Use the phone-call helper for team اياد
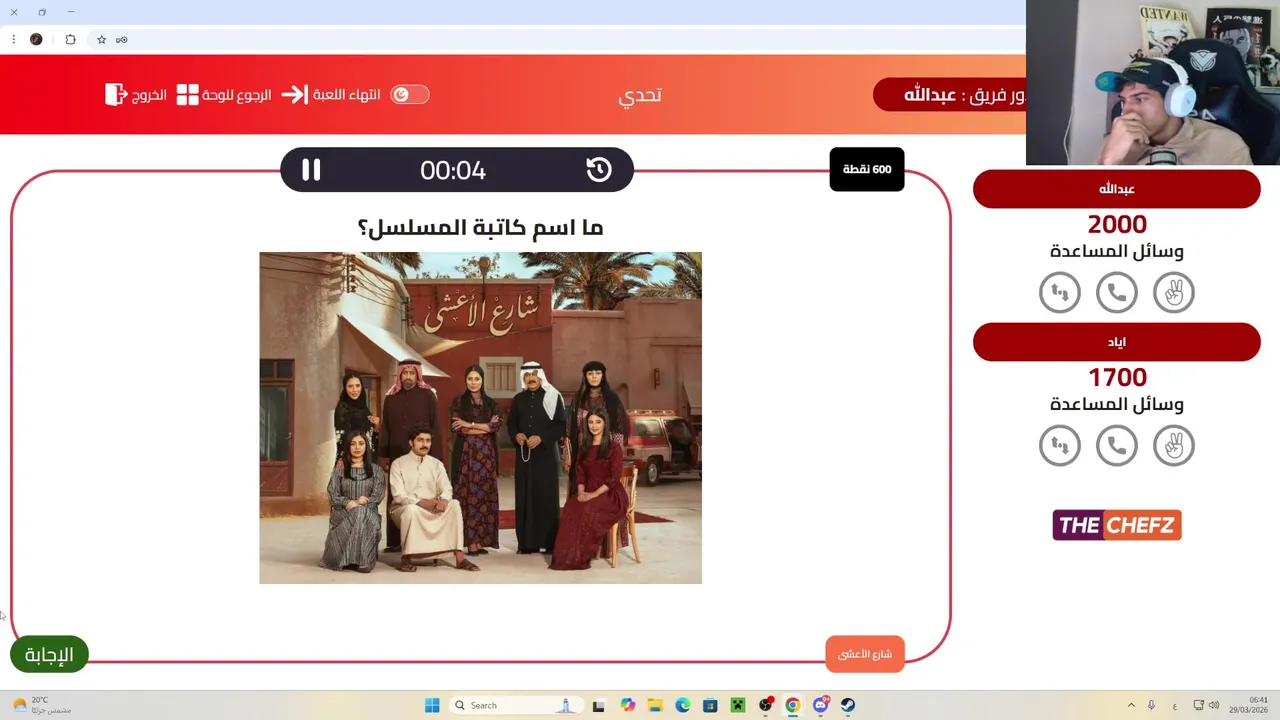 click(x=1117, y=446)
